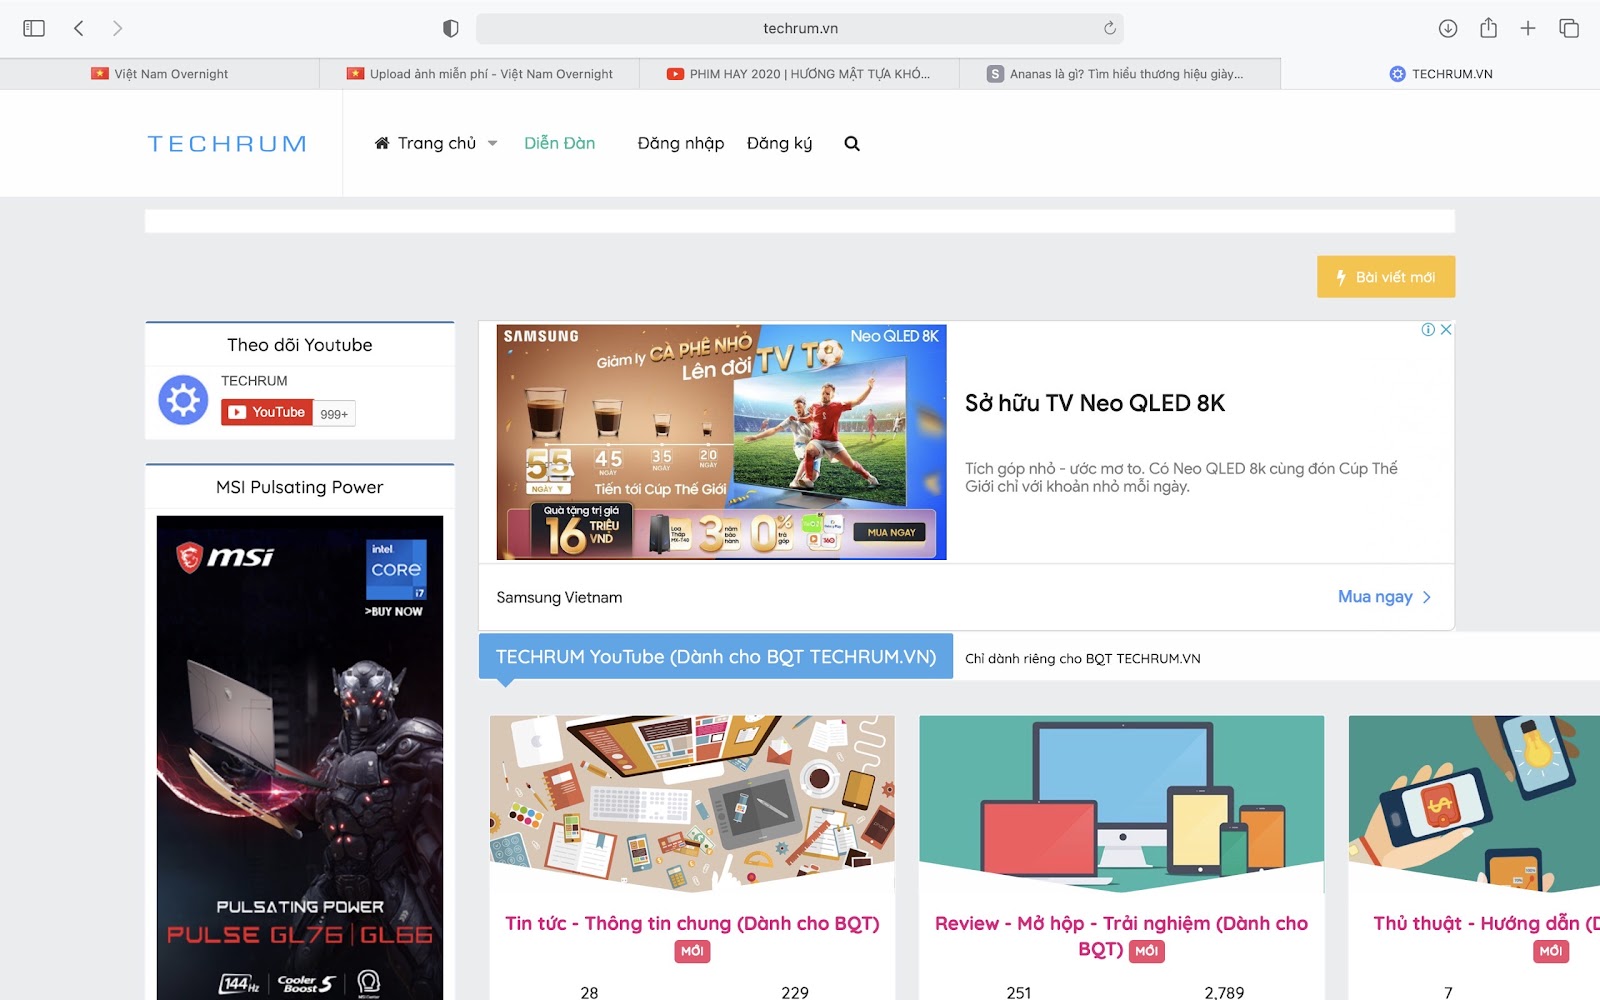Click Tin tức forum thumbnail image

692,803
